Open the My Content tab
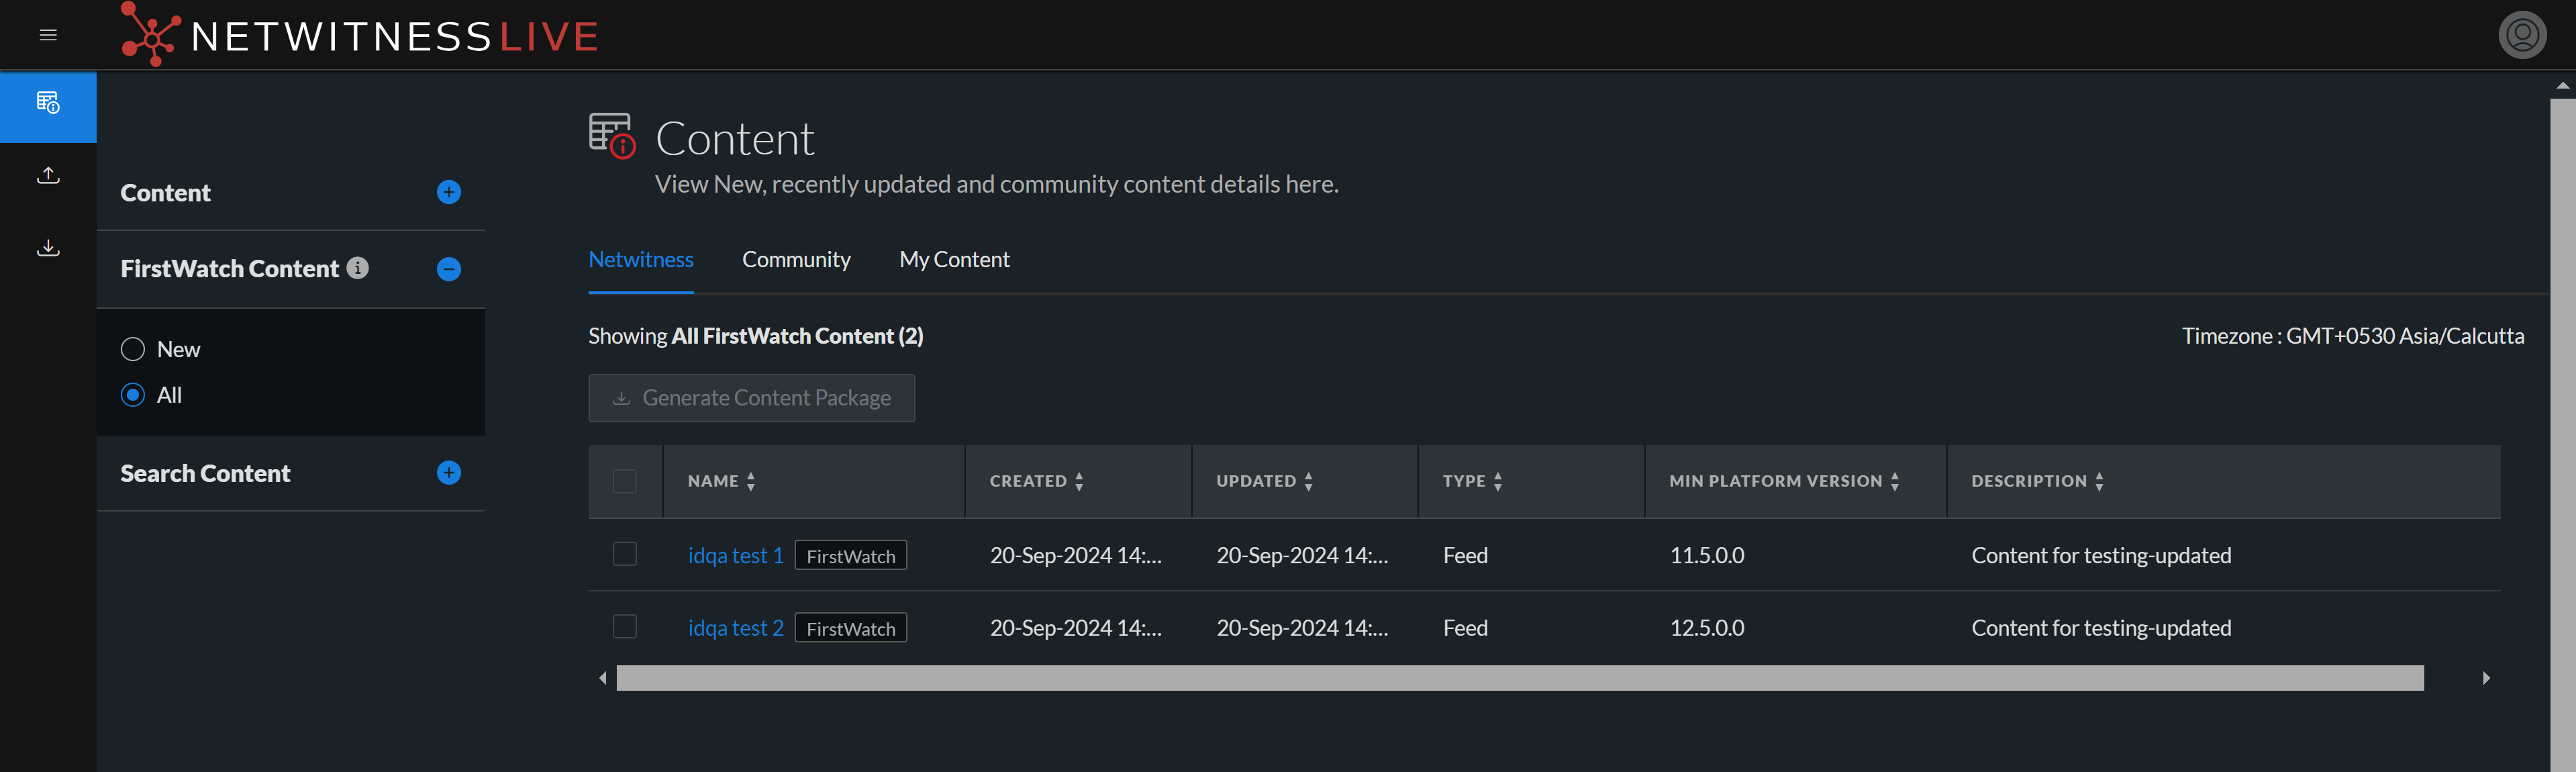Screen dimensions: 2576x772 (x=954, y=260)
